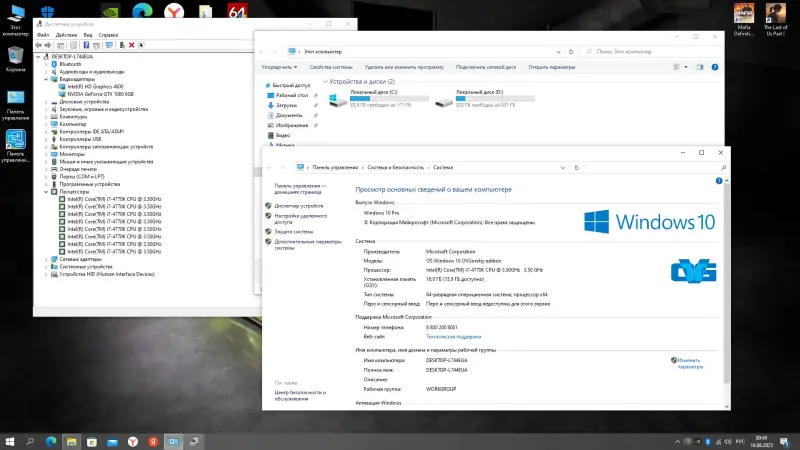Open System window address bar dropdown
Image resolution: width=800 pixels, height=450 pixels.
pos(563,167)
